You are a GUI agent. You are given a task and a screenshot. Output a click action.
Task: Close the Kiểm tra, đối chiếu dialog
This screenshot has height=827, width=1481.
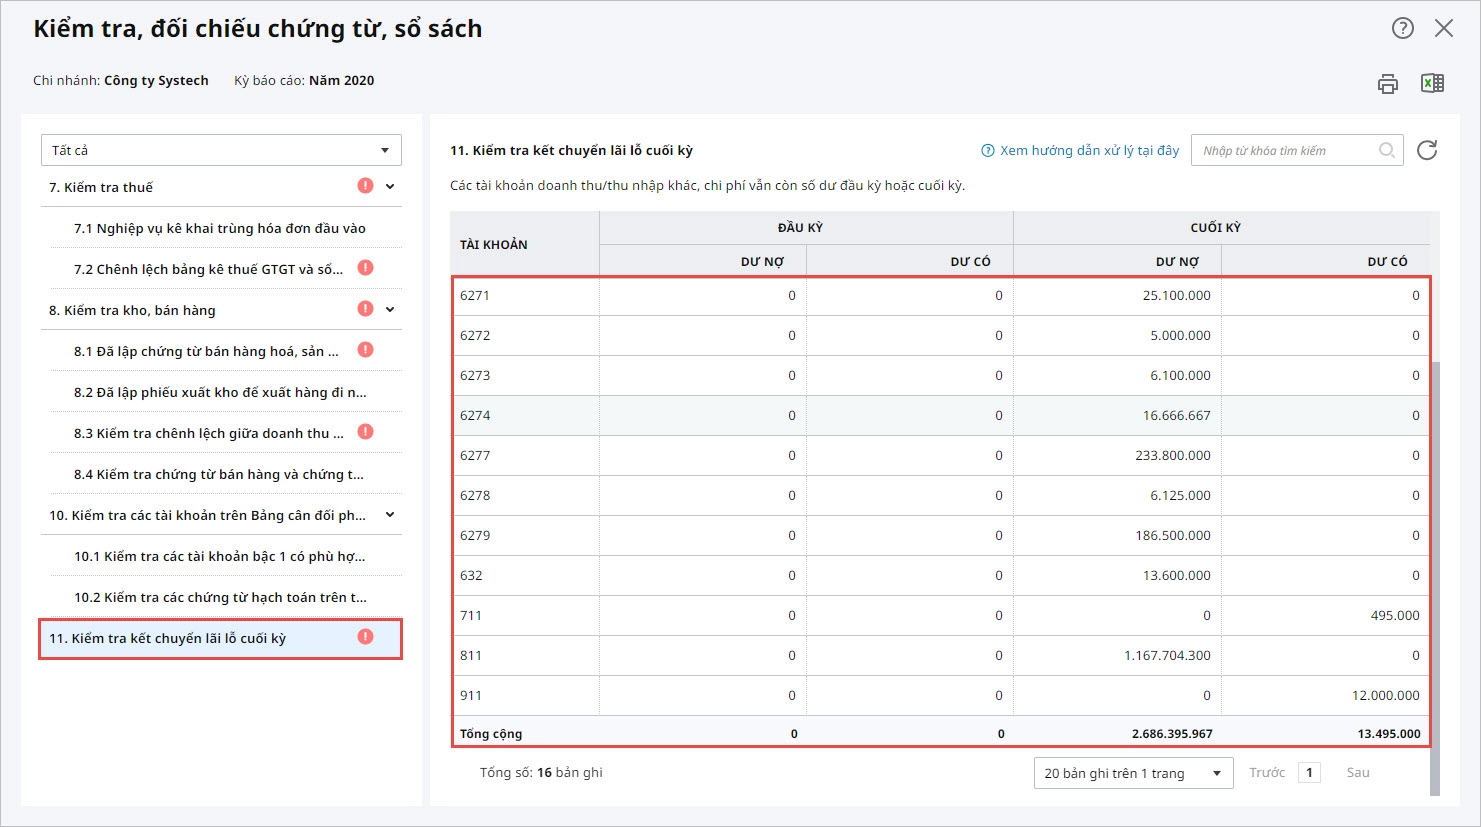click(x=1444, y=28)
